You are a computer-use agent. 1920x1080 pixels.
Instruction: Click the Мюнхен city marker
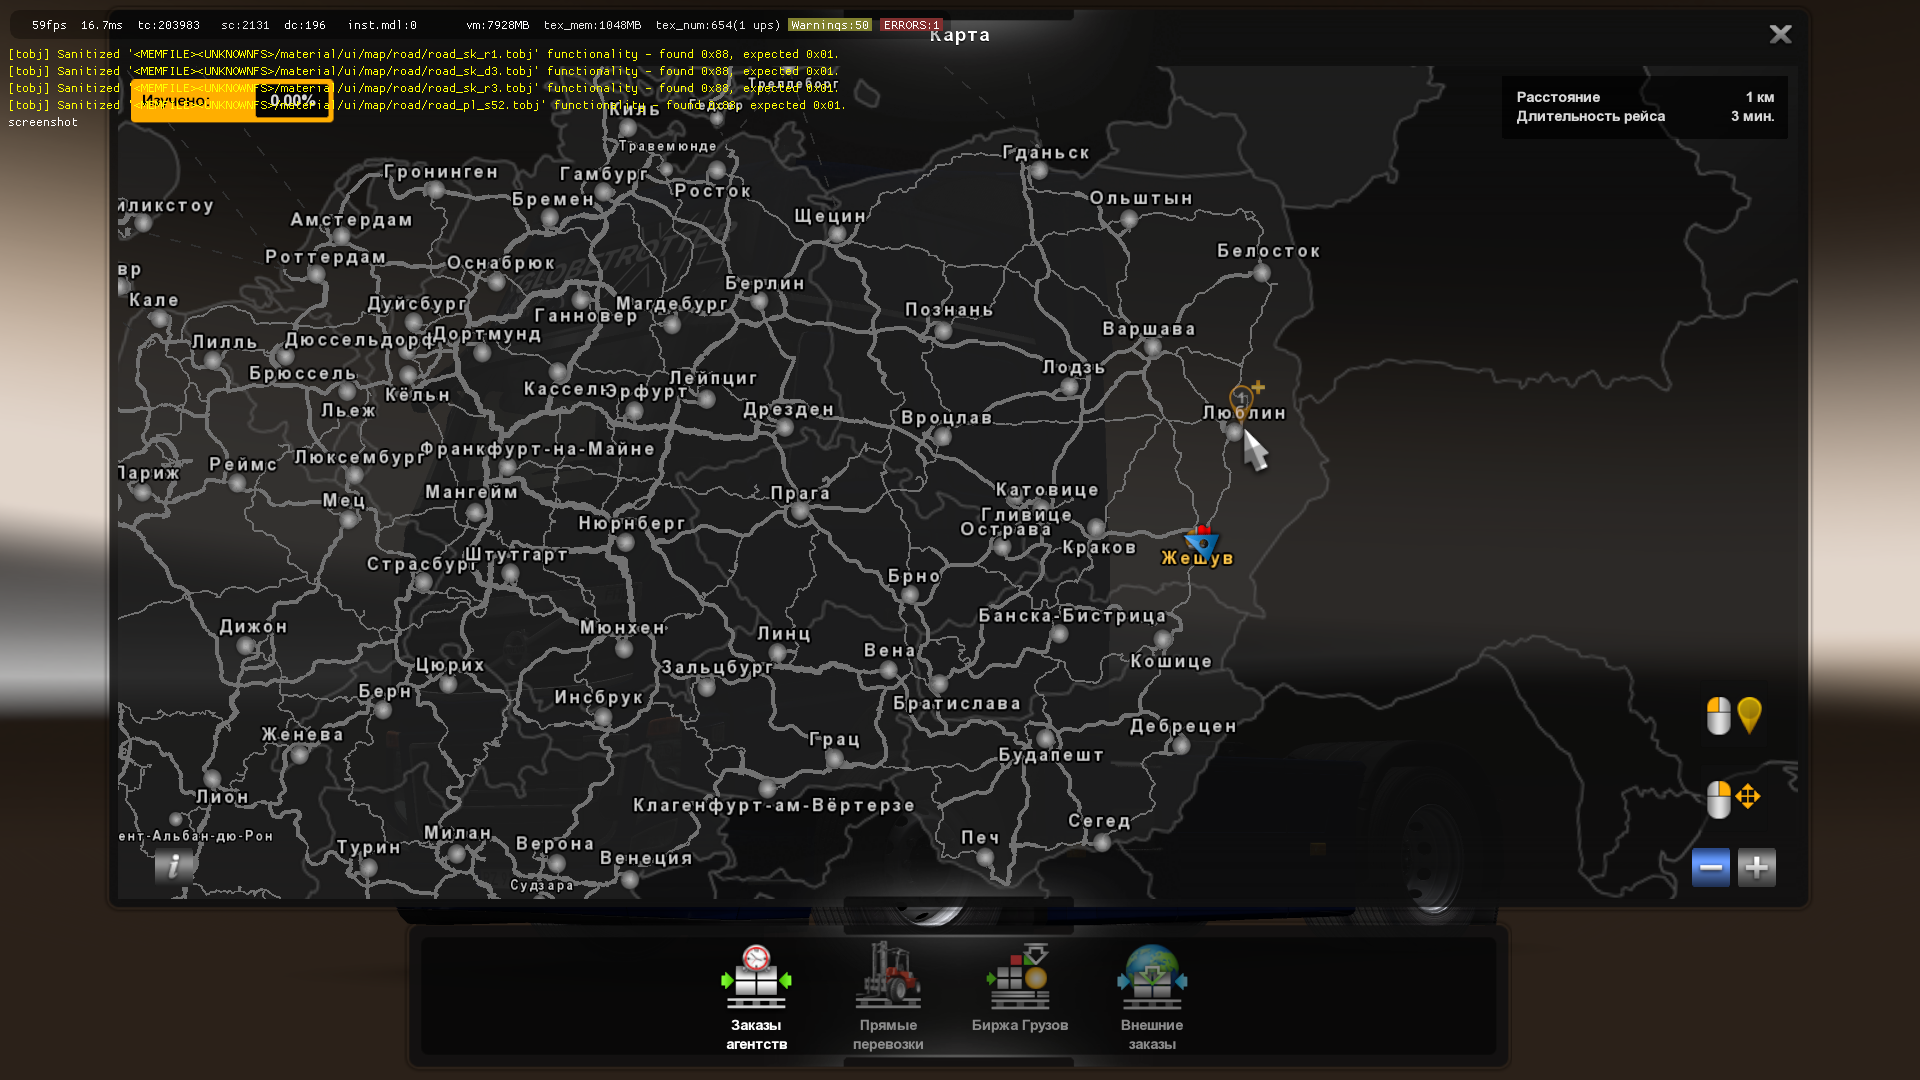[624, 648]
